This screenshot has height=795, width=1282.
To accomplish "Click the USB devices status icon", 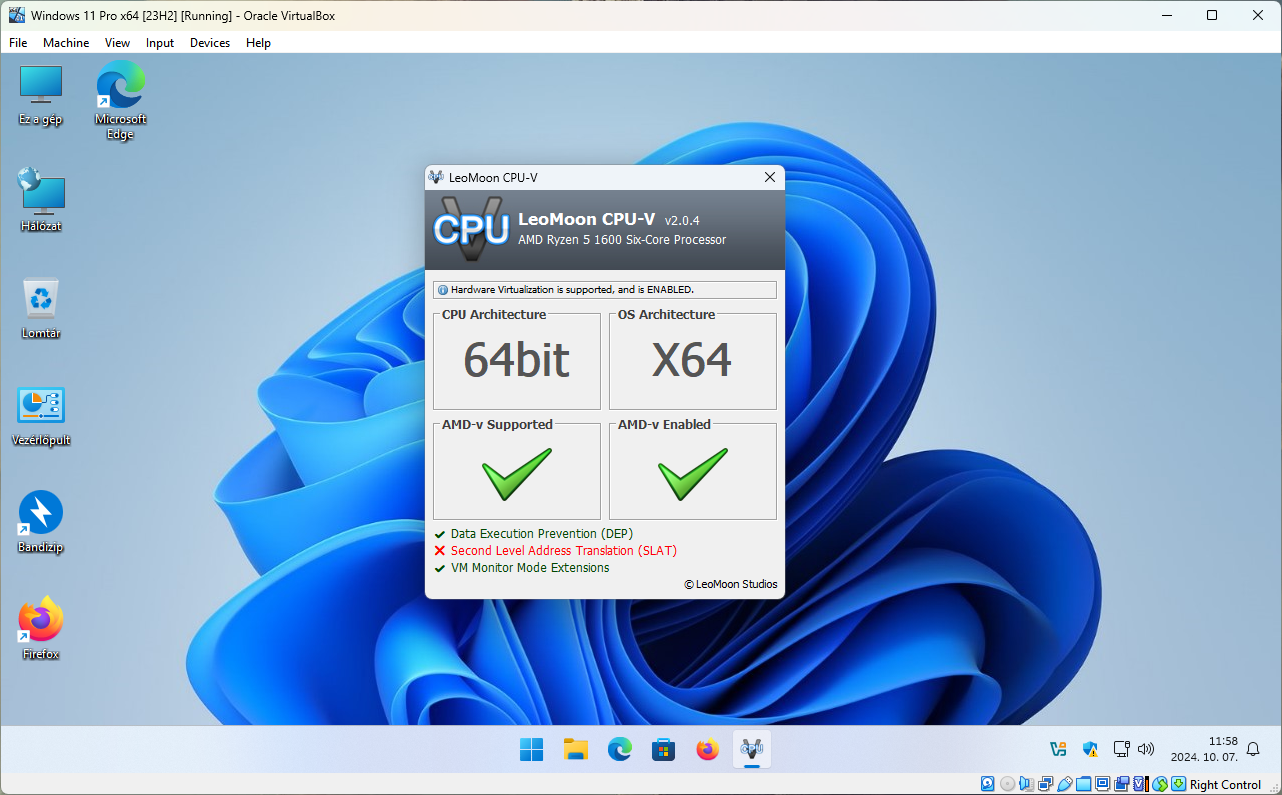I will click(1065, 784).
